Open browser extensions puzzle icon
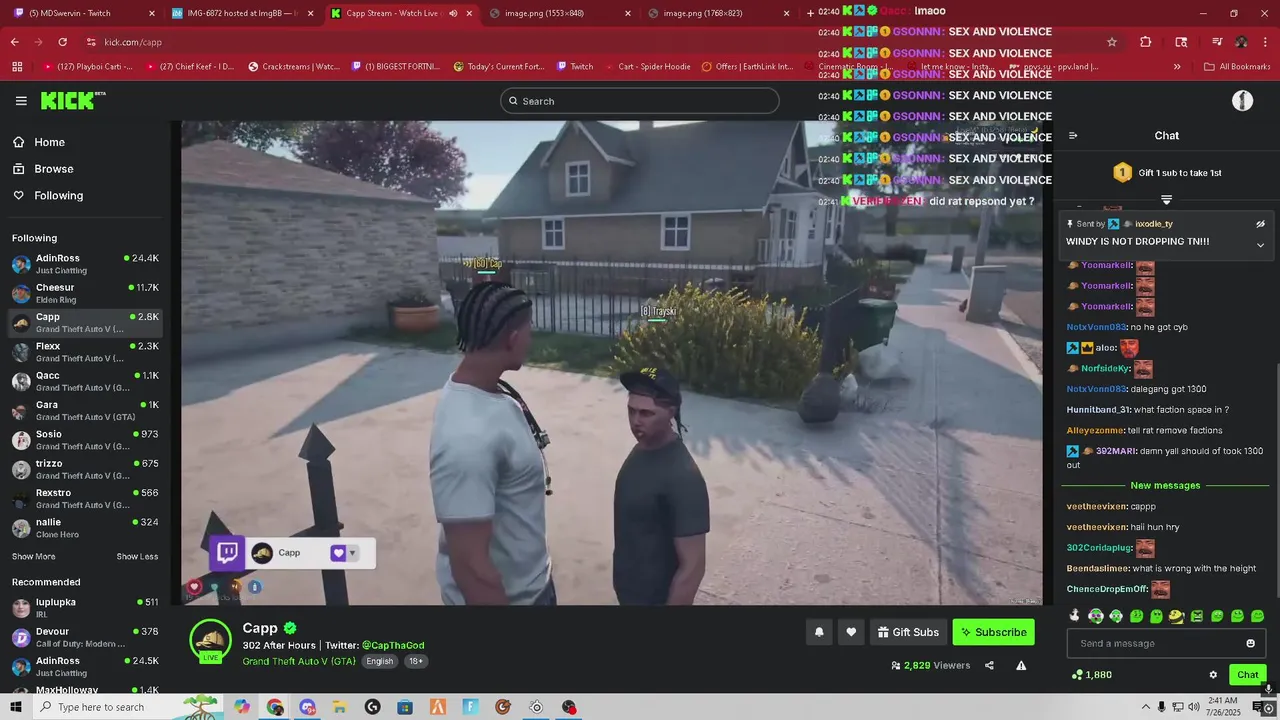The height and width of the screenshot is (720, 1280). [x=1145, y=42]
